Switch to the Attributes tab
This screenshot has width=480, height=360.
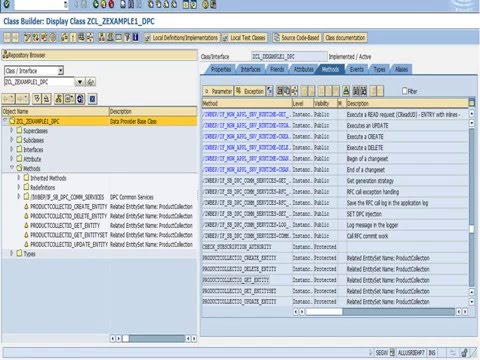pos(304,69)
